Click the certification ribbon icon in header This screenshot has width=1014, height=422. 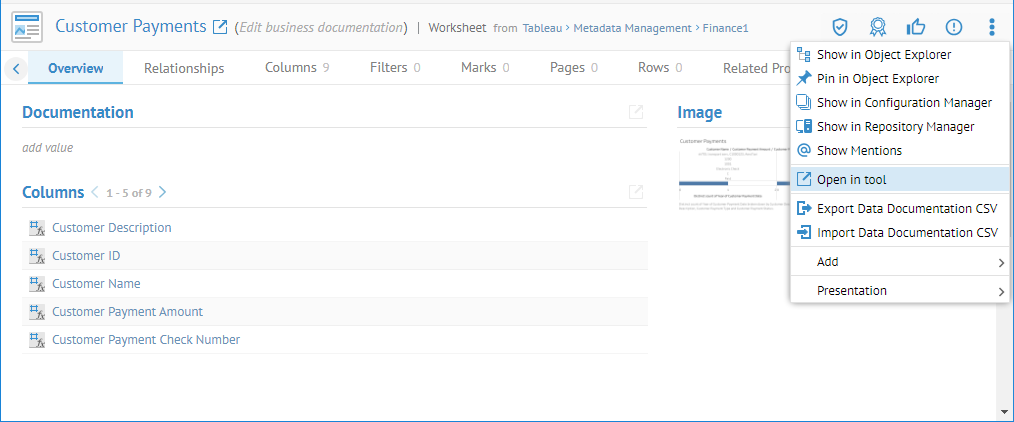coord(878,27)
